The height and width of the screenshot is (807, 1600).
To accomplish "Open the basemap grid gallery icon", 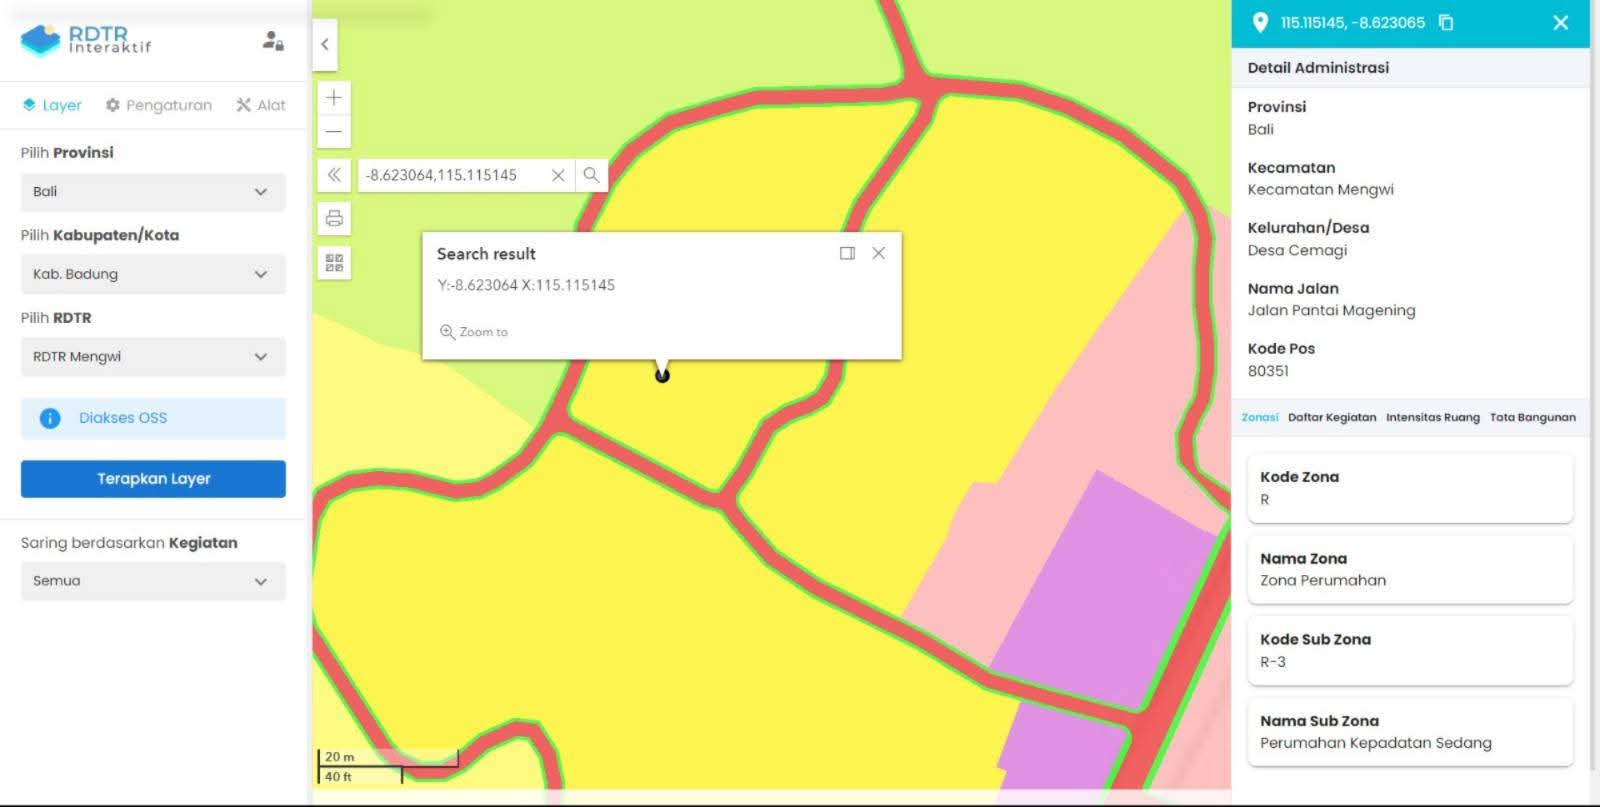I will (x=334, y=263).
